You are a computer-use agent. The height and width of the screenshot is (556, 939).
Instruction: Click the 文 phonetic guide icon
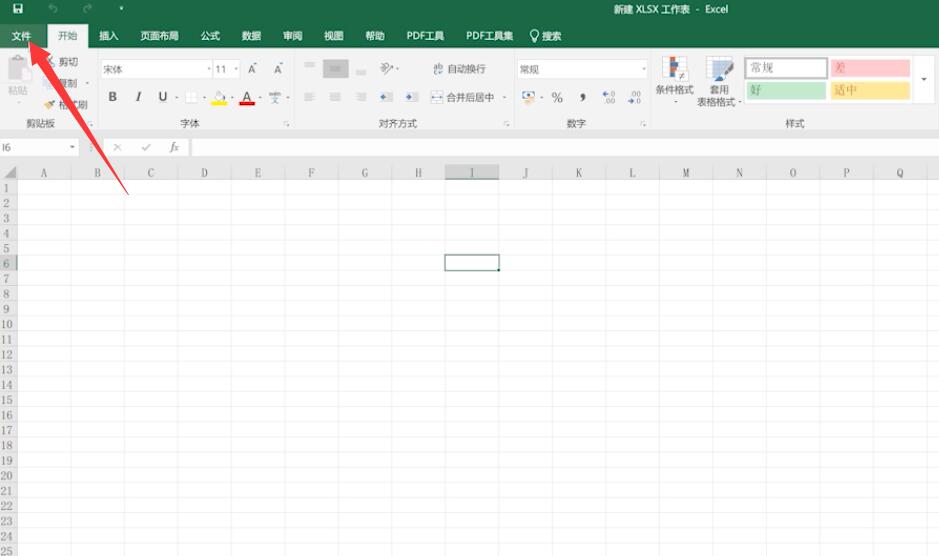pos(275,97)
